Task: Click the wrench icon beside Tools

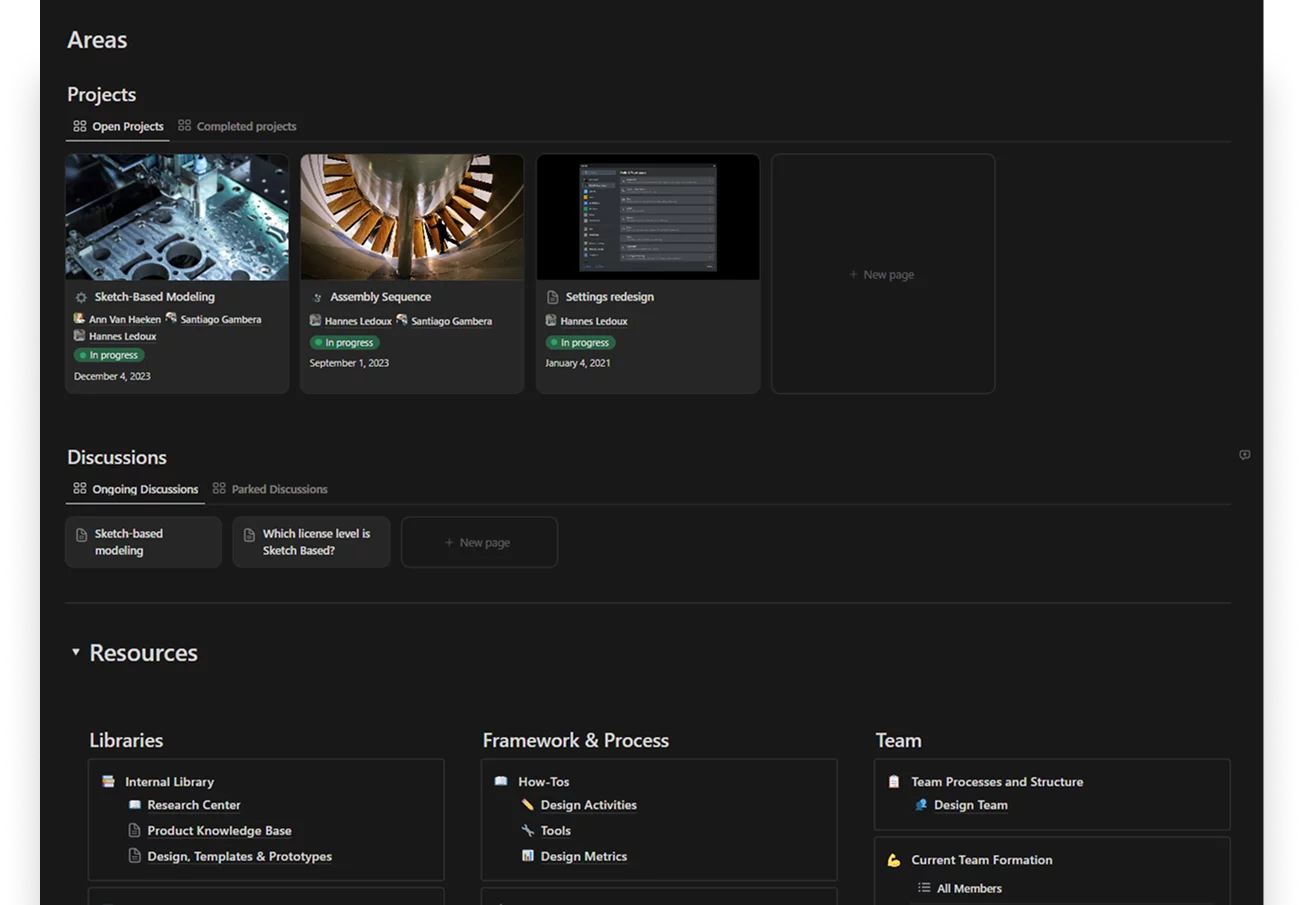Action: 528,831
